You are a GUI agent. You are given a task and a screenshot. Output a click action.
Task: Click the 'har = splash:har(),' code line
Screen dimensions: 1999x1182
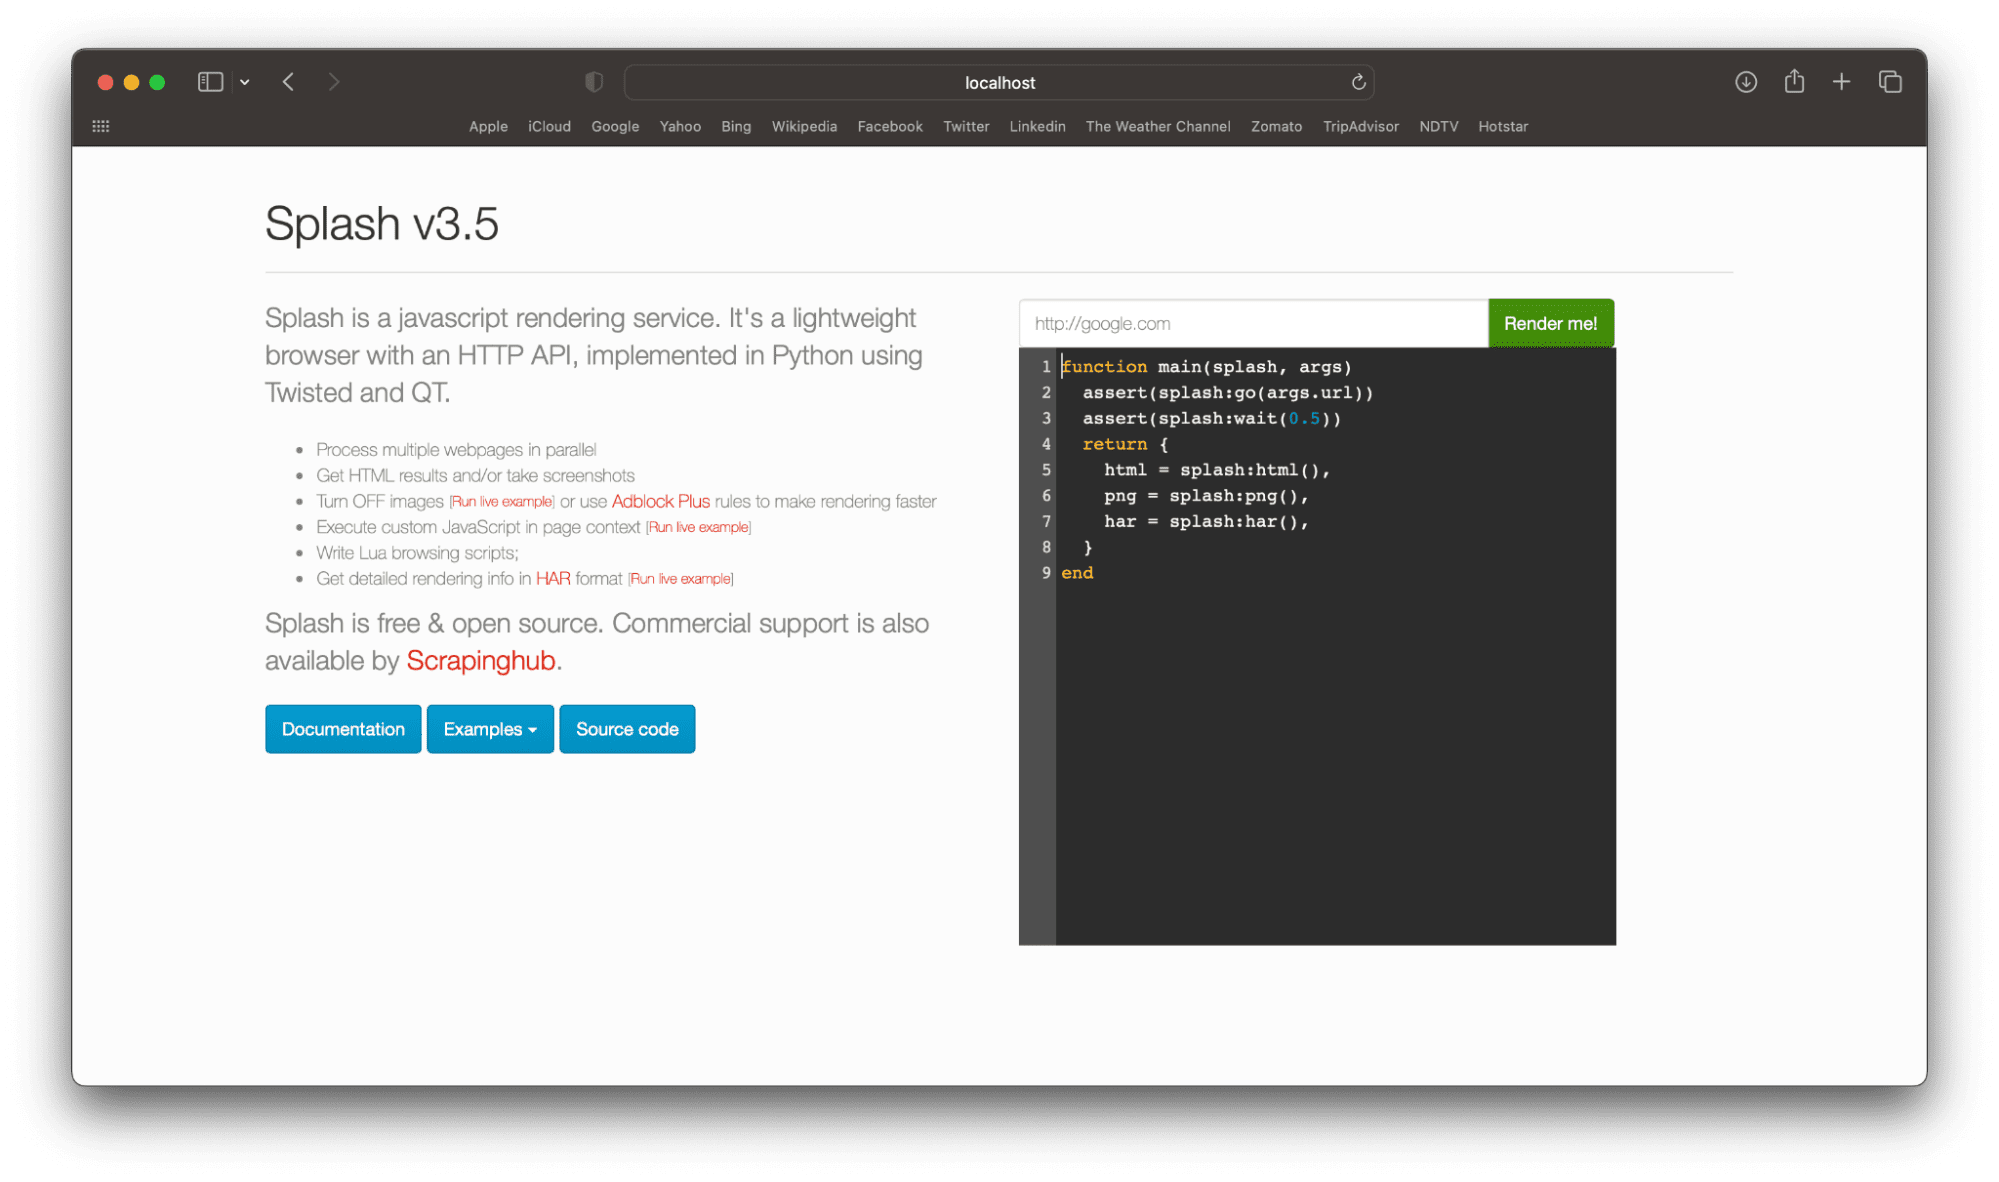(1206, 522)
